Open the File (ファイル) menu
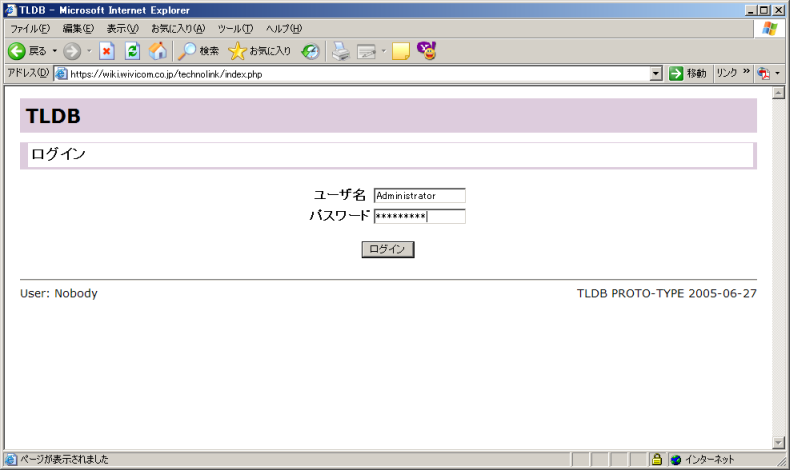This screenshot has height=470, width=790. tap(29, 29)
